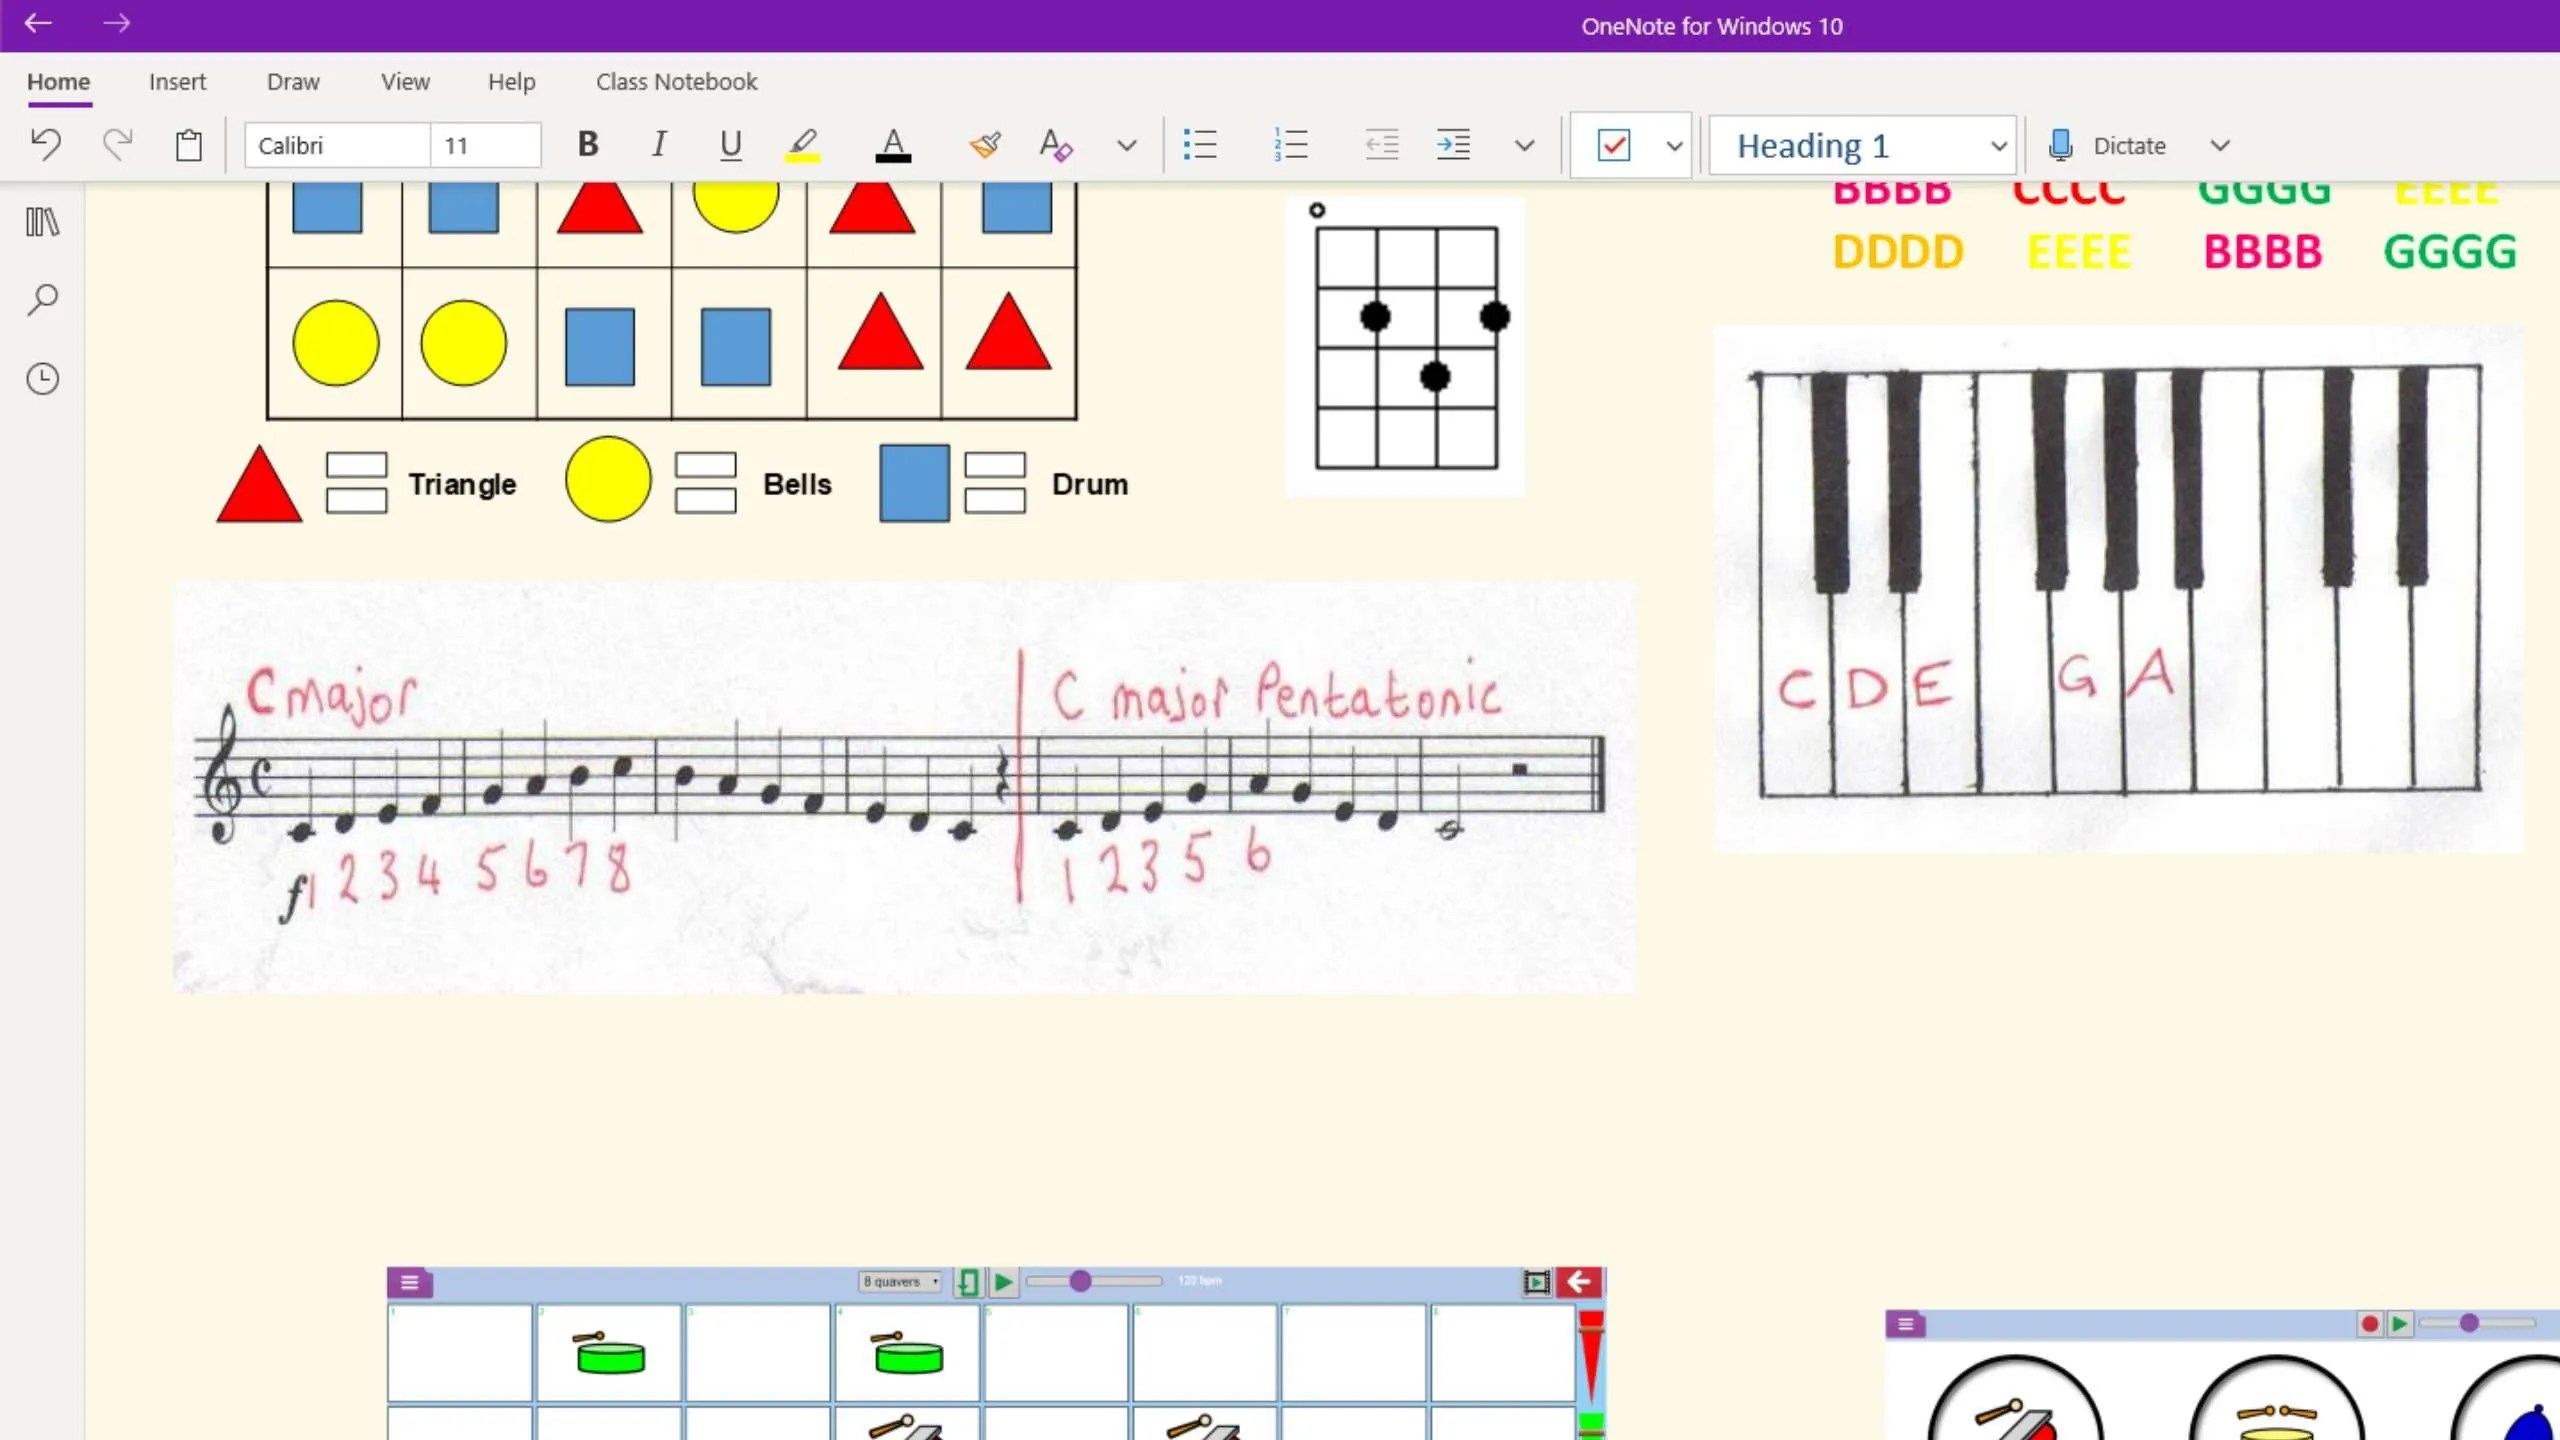Screen dimensions: 2560x1440
Task: Click the loop icon beside 8 quavers
Action: [x=967, y=1282]
